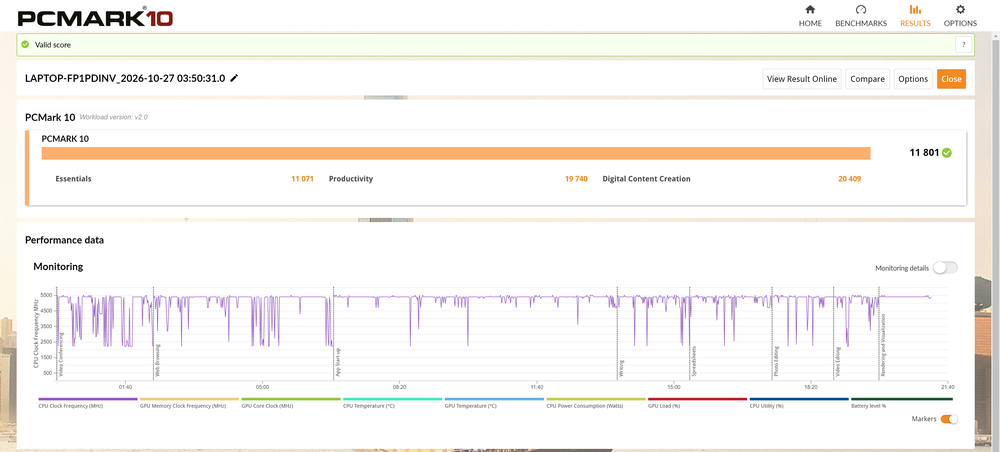Click the result name LAPTOP-FP1PDINV text
This screenshot has height=452, width=1000.
pos(125,78)
